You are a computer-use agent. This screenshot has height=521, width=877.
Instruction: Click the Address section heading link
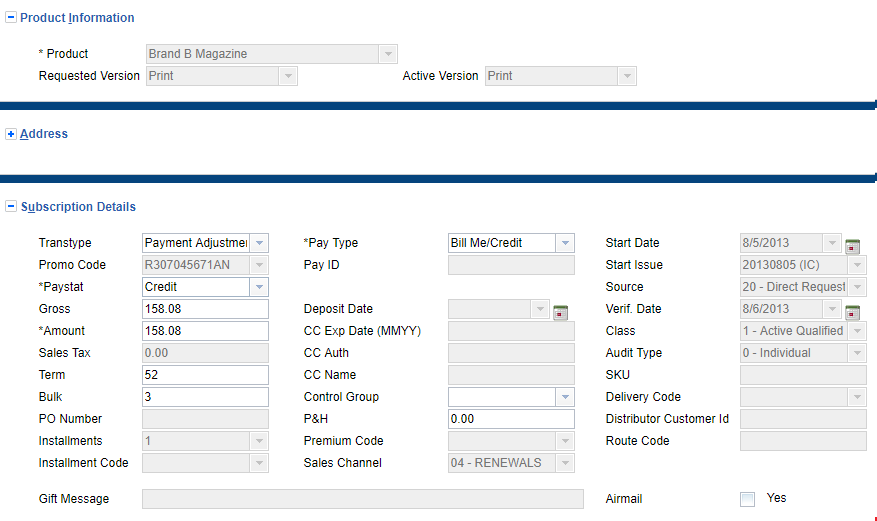44,134
